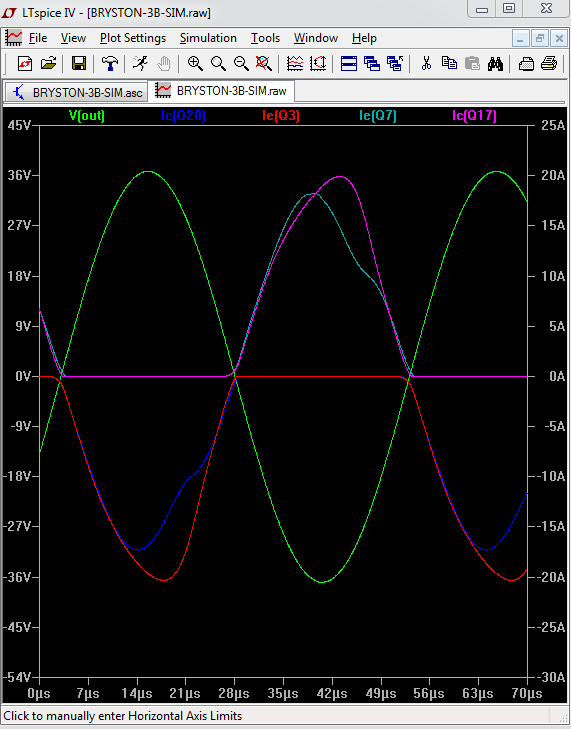Select the Ic(Q17) trace label
Viewport: 571px width, 729px height.
474,115
